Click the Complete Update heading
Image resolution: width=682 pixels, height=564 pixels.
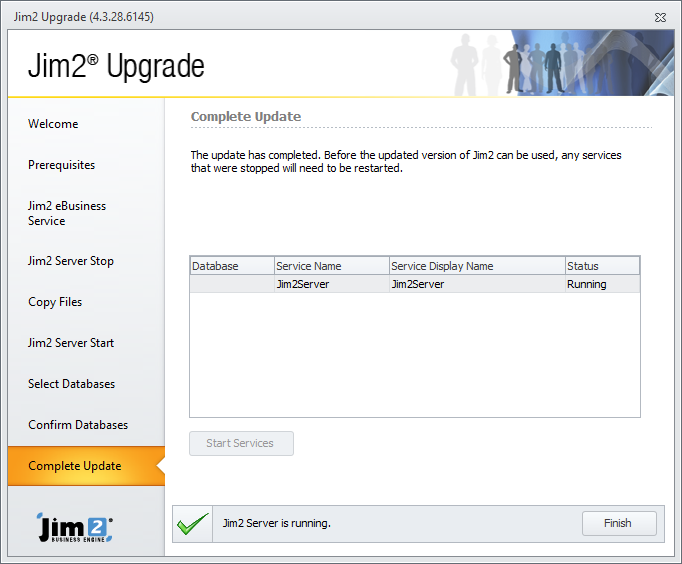(246, 117)
